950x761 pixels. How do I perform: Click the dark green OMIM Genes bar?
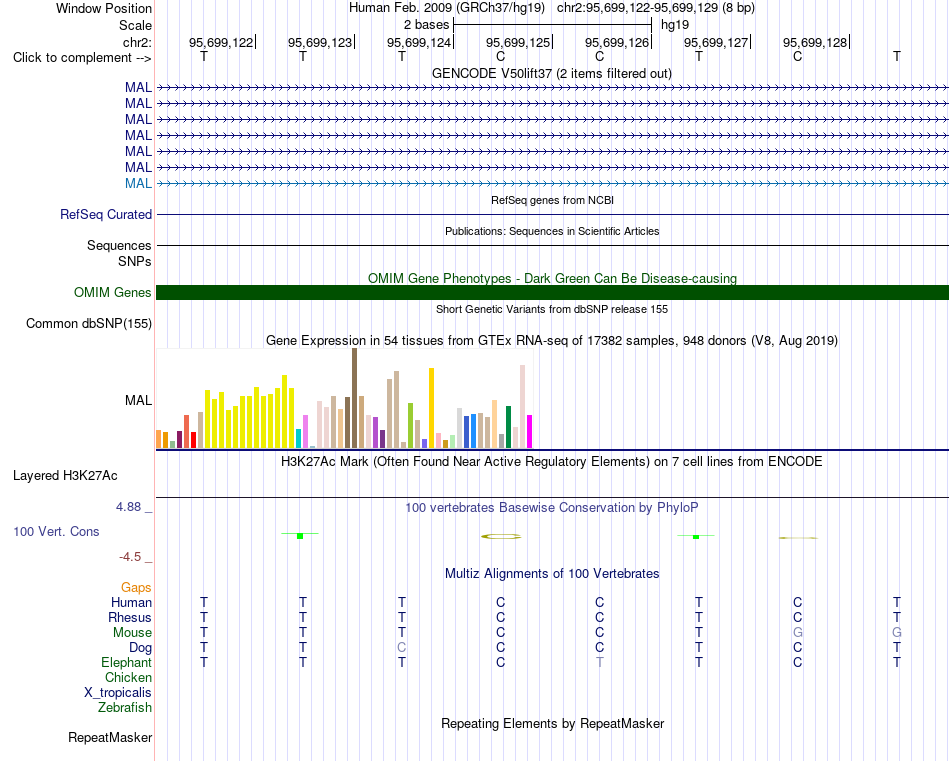point(552,293)
